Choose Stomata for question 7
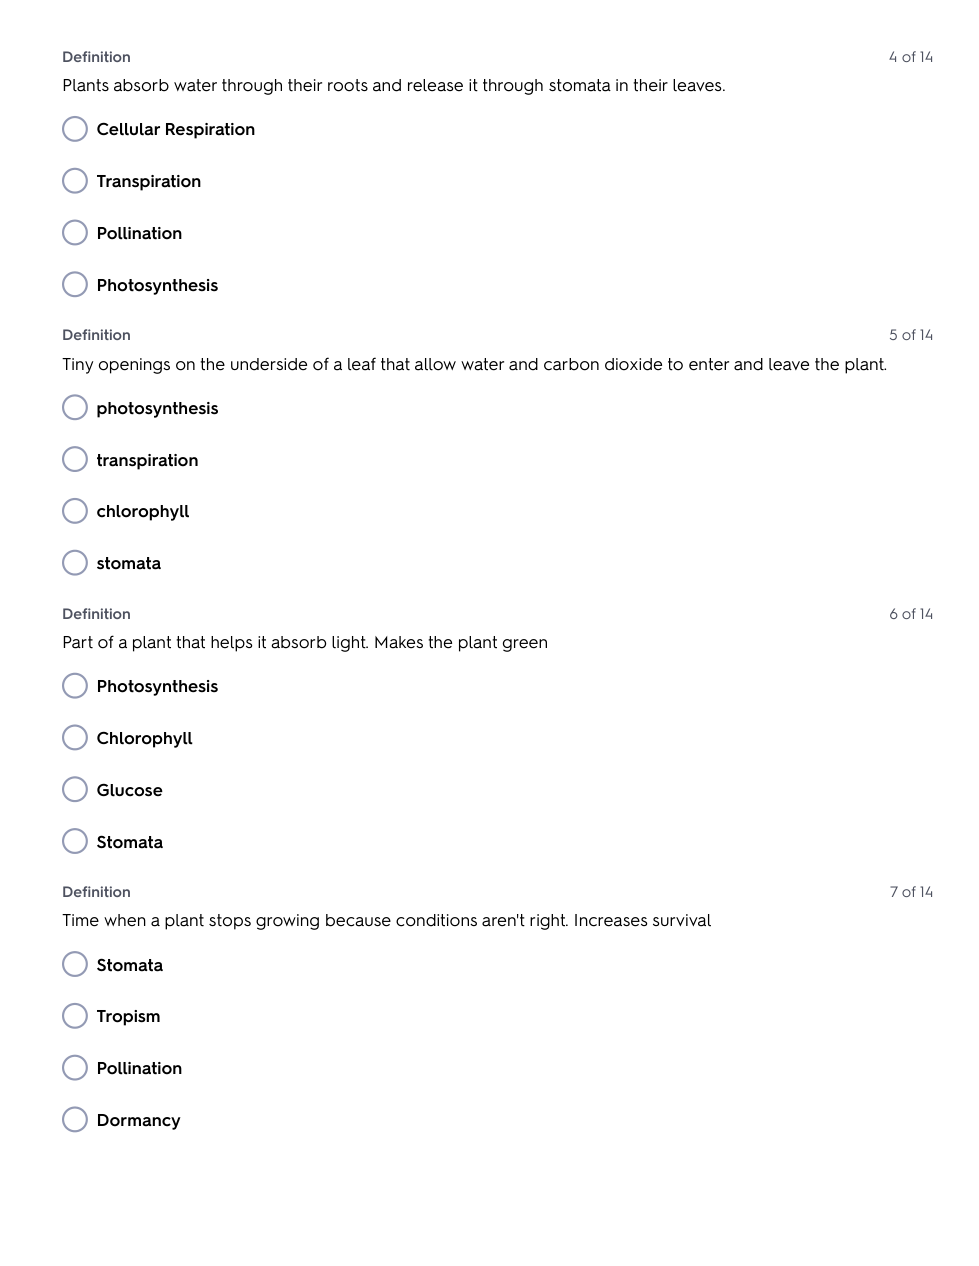 (75, 965)
